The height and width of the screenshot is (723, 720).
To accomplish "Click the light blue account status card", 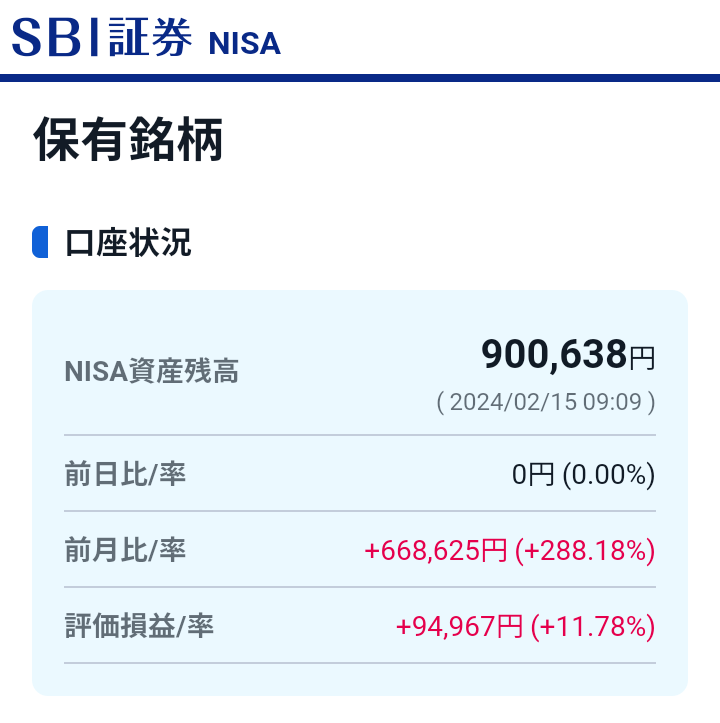I will [360, 492].
